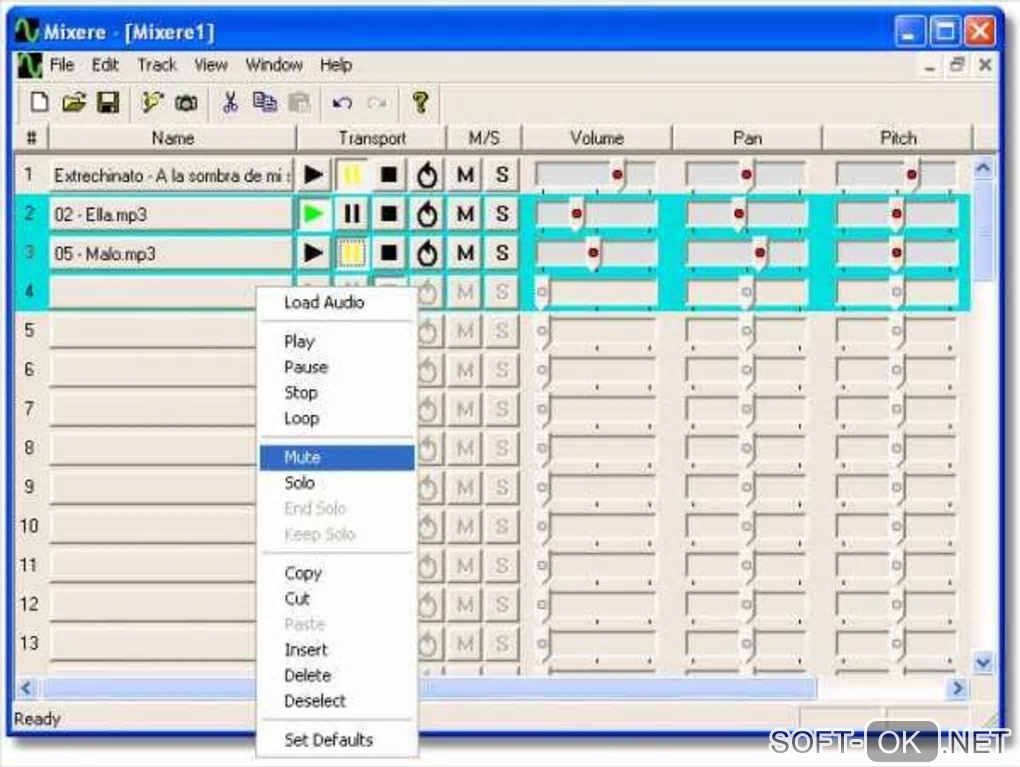
Task: Open the Edit menu
Action: coord(105,65)
